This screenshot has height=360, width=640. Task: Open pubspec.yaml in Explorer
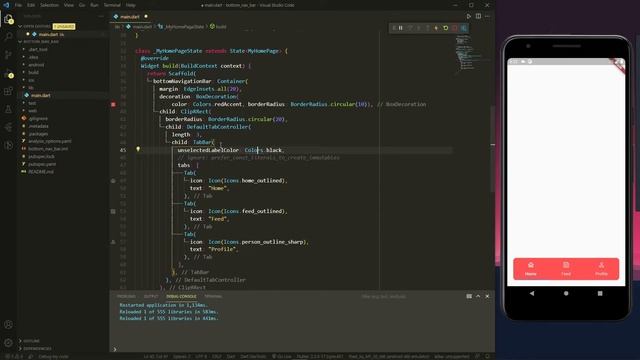click(42, 164)
